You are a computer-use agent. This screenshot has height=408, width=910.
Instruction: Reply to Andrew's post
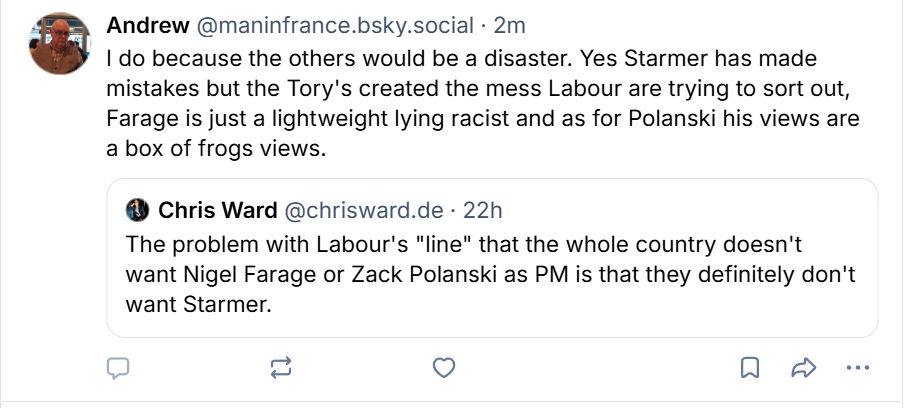point(119,368)
